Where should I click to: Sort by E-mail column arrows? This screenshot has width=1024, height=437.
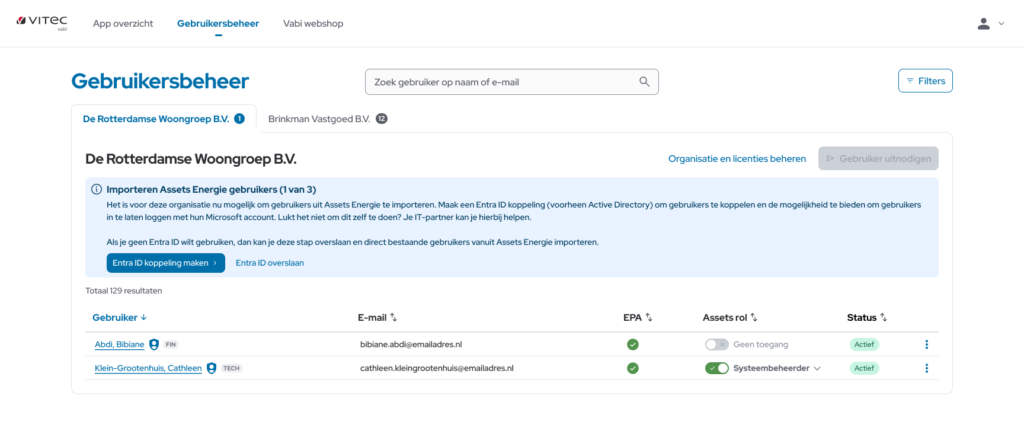pyautogui.click(x=393, y=318)
